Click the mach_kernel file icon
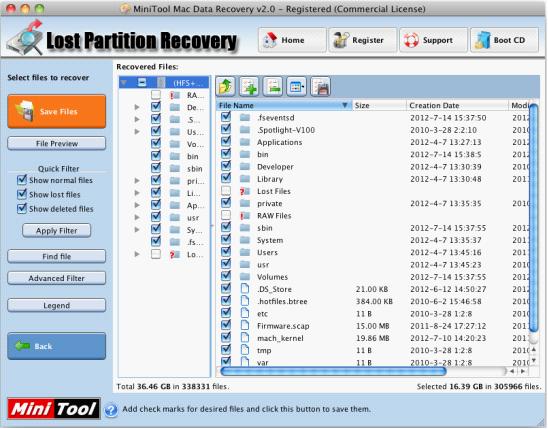 click(245, 338)
